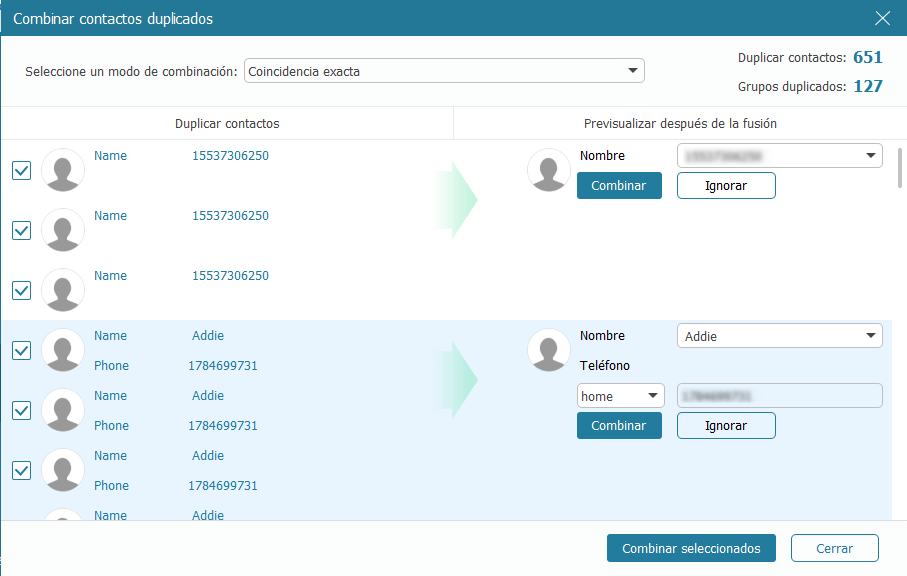The width and height of the screenshot is (907, 576).
Task: Uncheck the first 15537306250 duplicate contact
Action: tap(21, 170)
